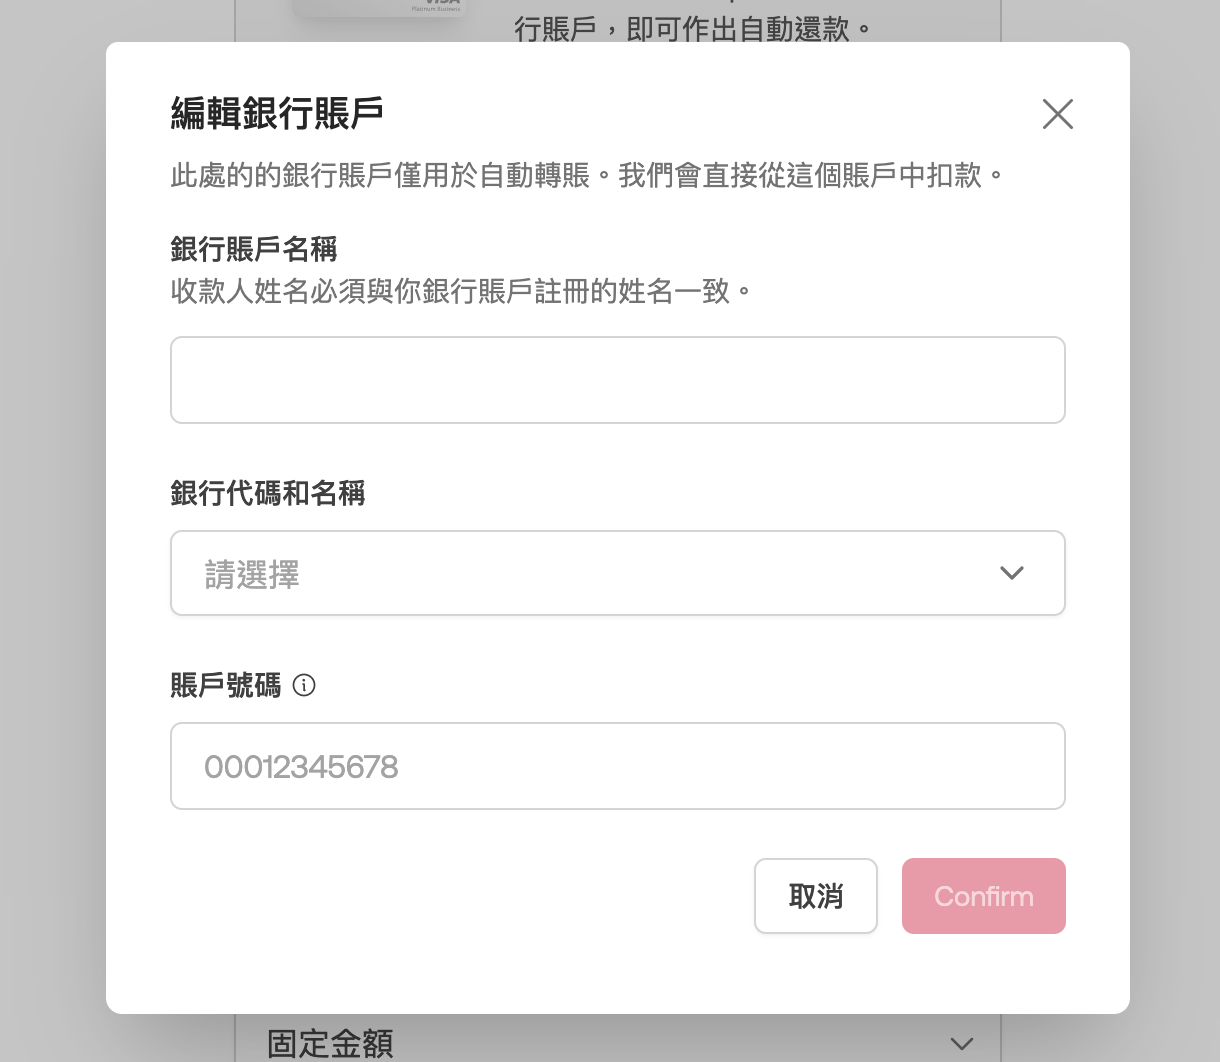Image resolution: width=1220 pixels, height=1062 pixels.
Task: Click the info icon beside 賬戶號碼
Action: (304, 685)
